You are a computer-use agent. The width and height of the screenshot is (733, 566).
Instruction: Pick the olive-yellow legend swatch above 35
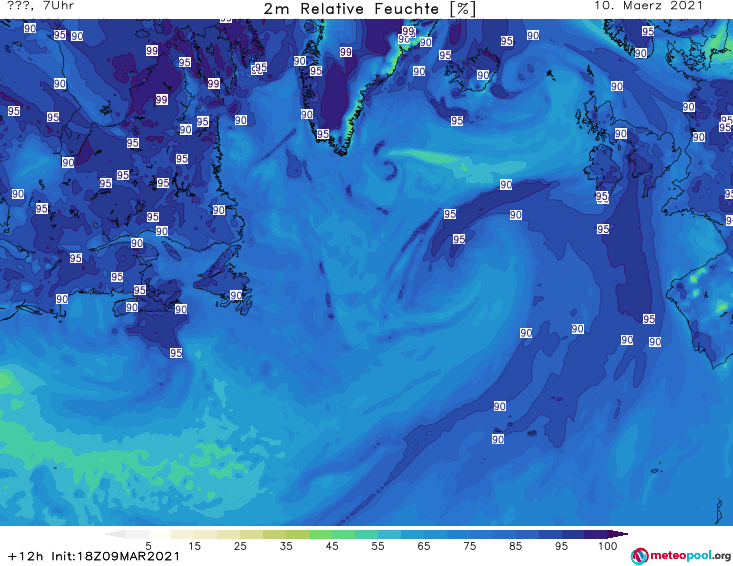[297, 534]
